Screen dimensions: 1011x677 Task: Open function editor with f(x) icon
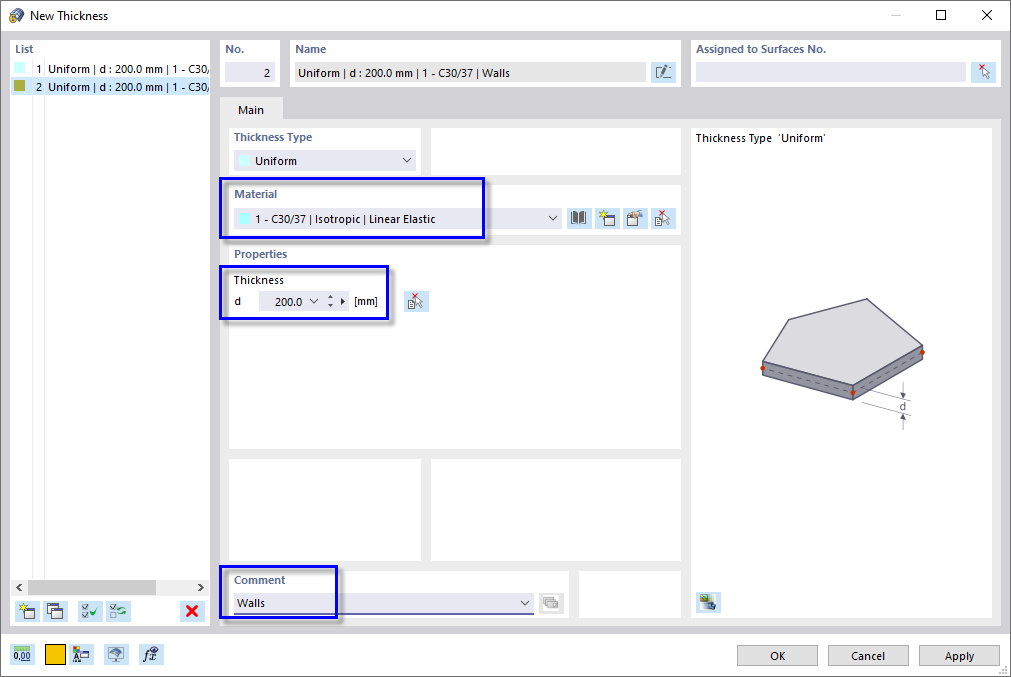(151, 654)
